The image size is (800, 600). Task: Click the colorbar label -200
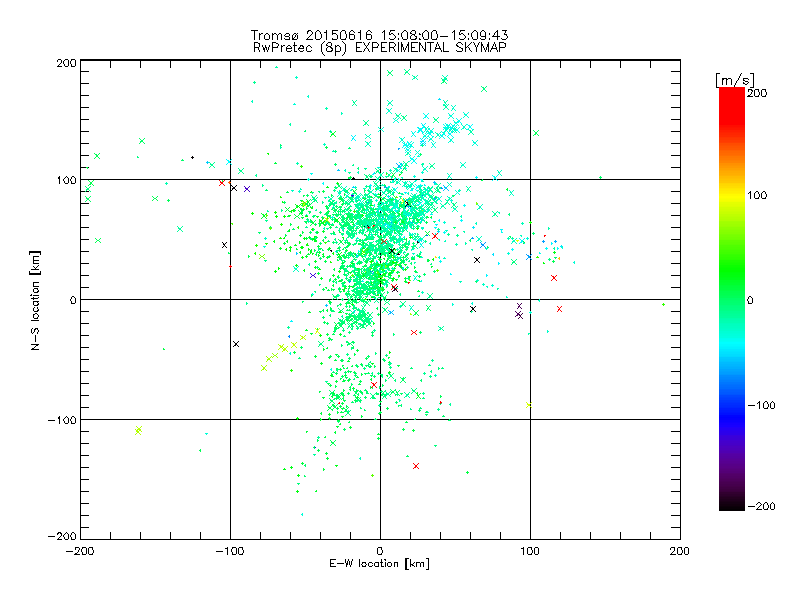pos(761,506)
